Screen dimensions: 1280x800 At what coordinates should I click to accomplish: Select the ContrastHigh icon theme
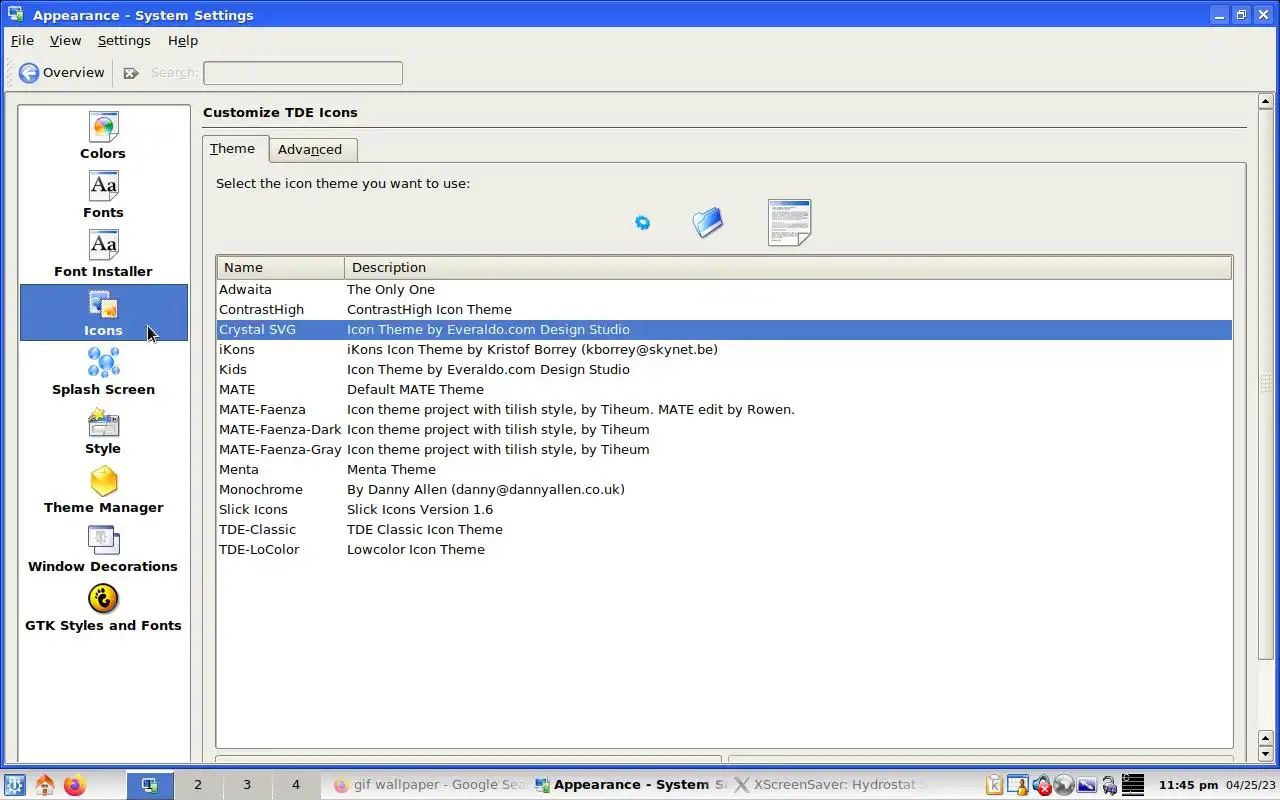tap(724, 309)
